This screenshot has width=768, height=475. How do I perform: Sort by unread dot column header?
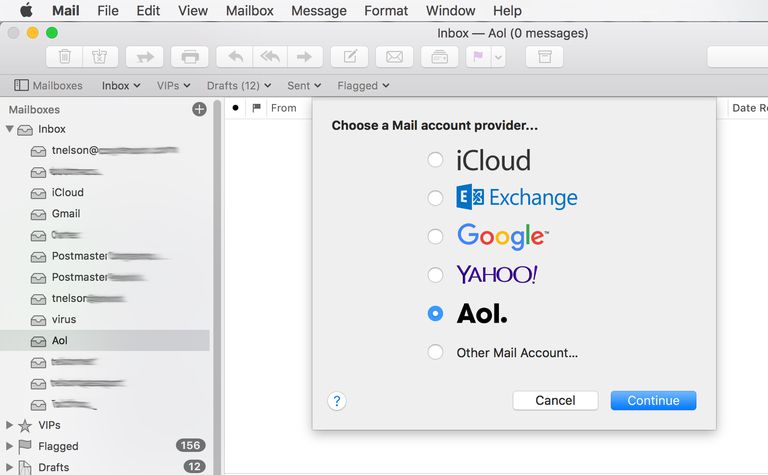[x=236, y=108]
